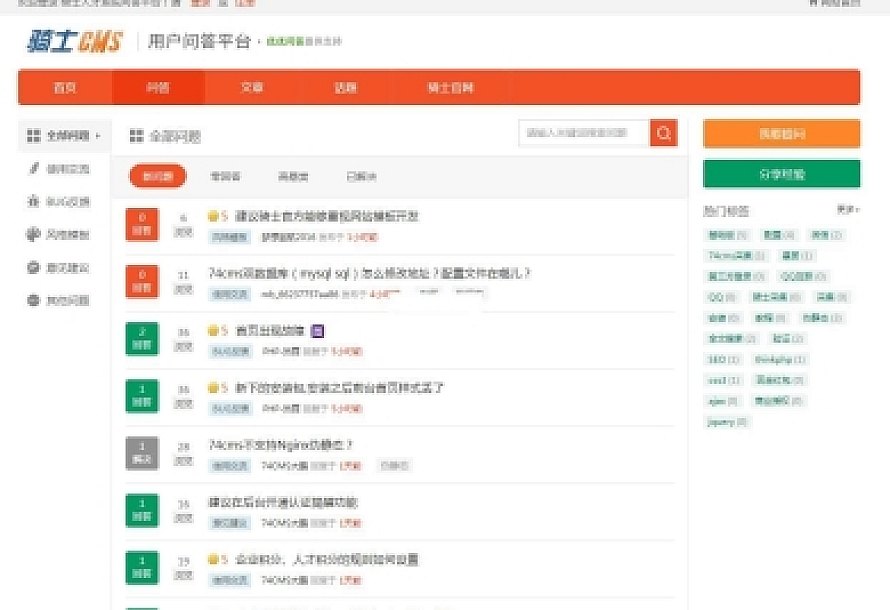Click the 其他问题 sidebar icon
Screen dimensions: 890x610
coord(33,300)
